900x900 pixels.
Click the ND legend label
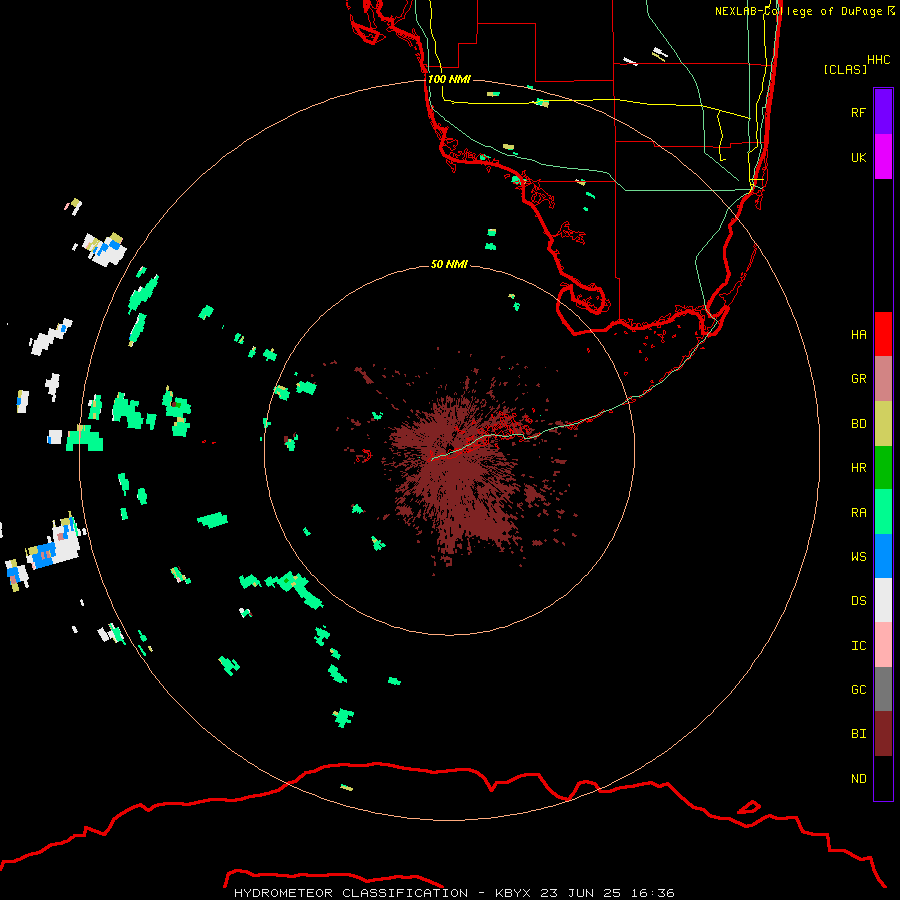coord(858,778)
